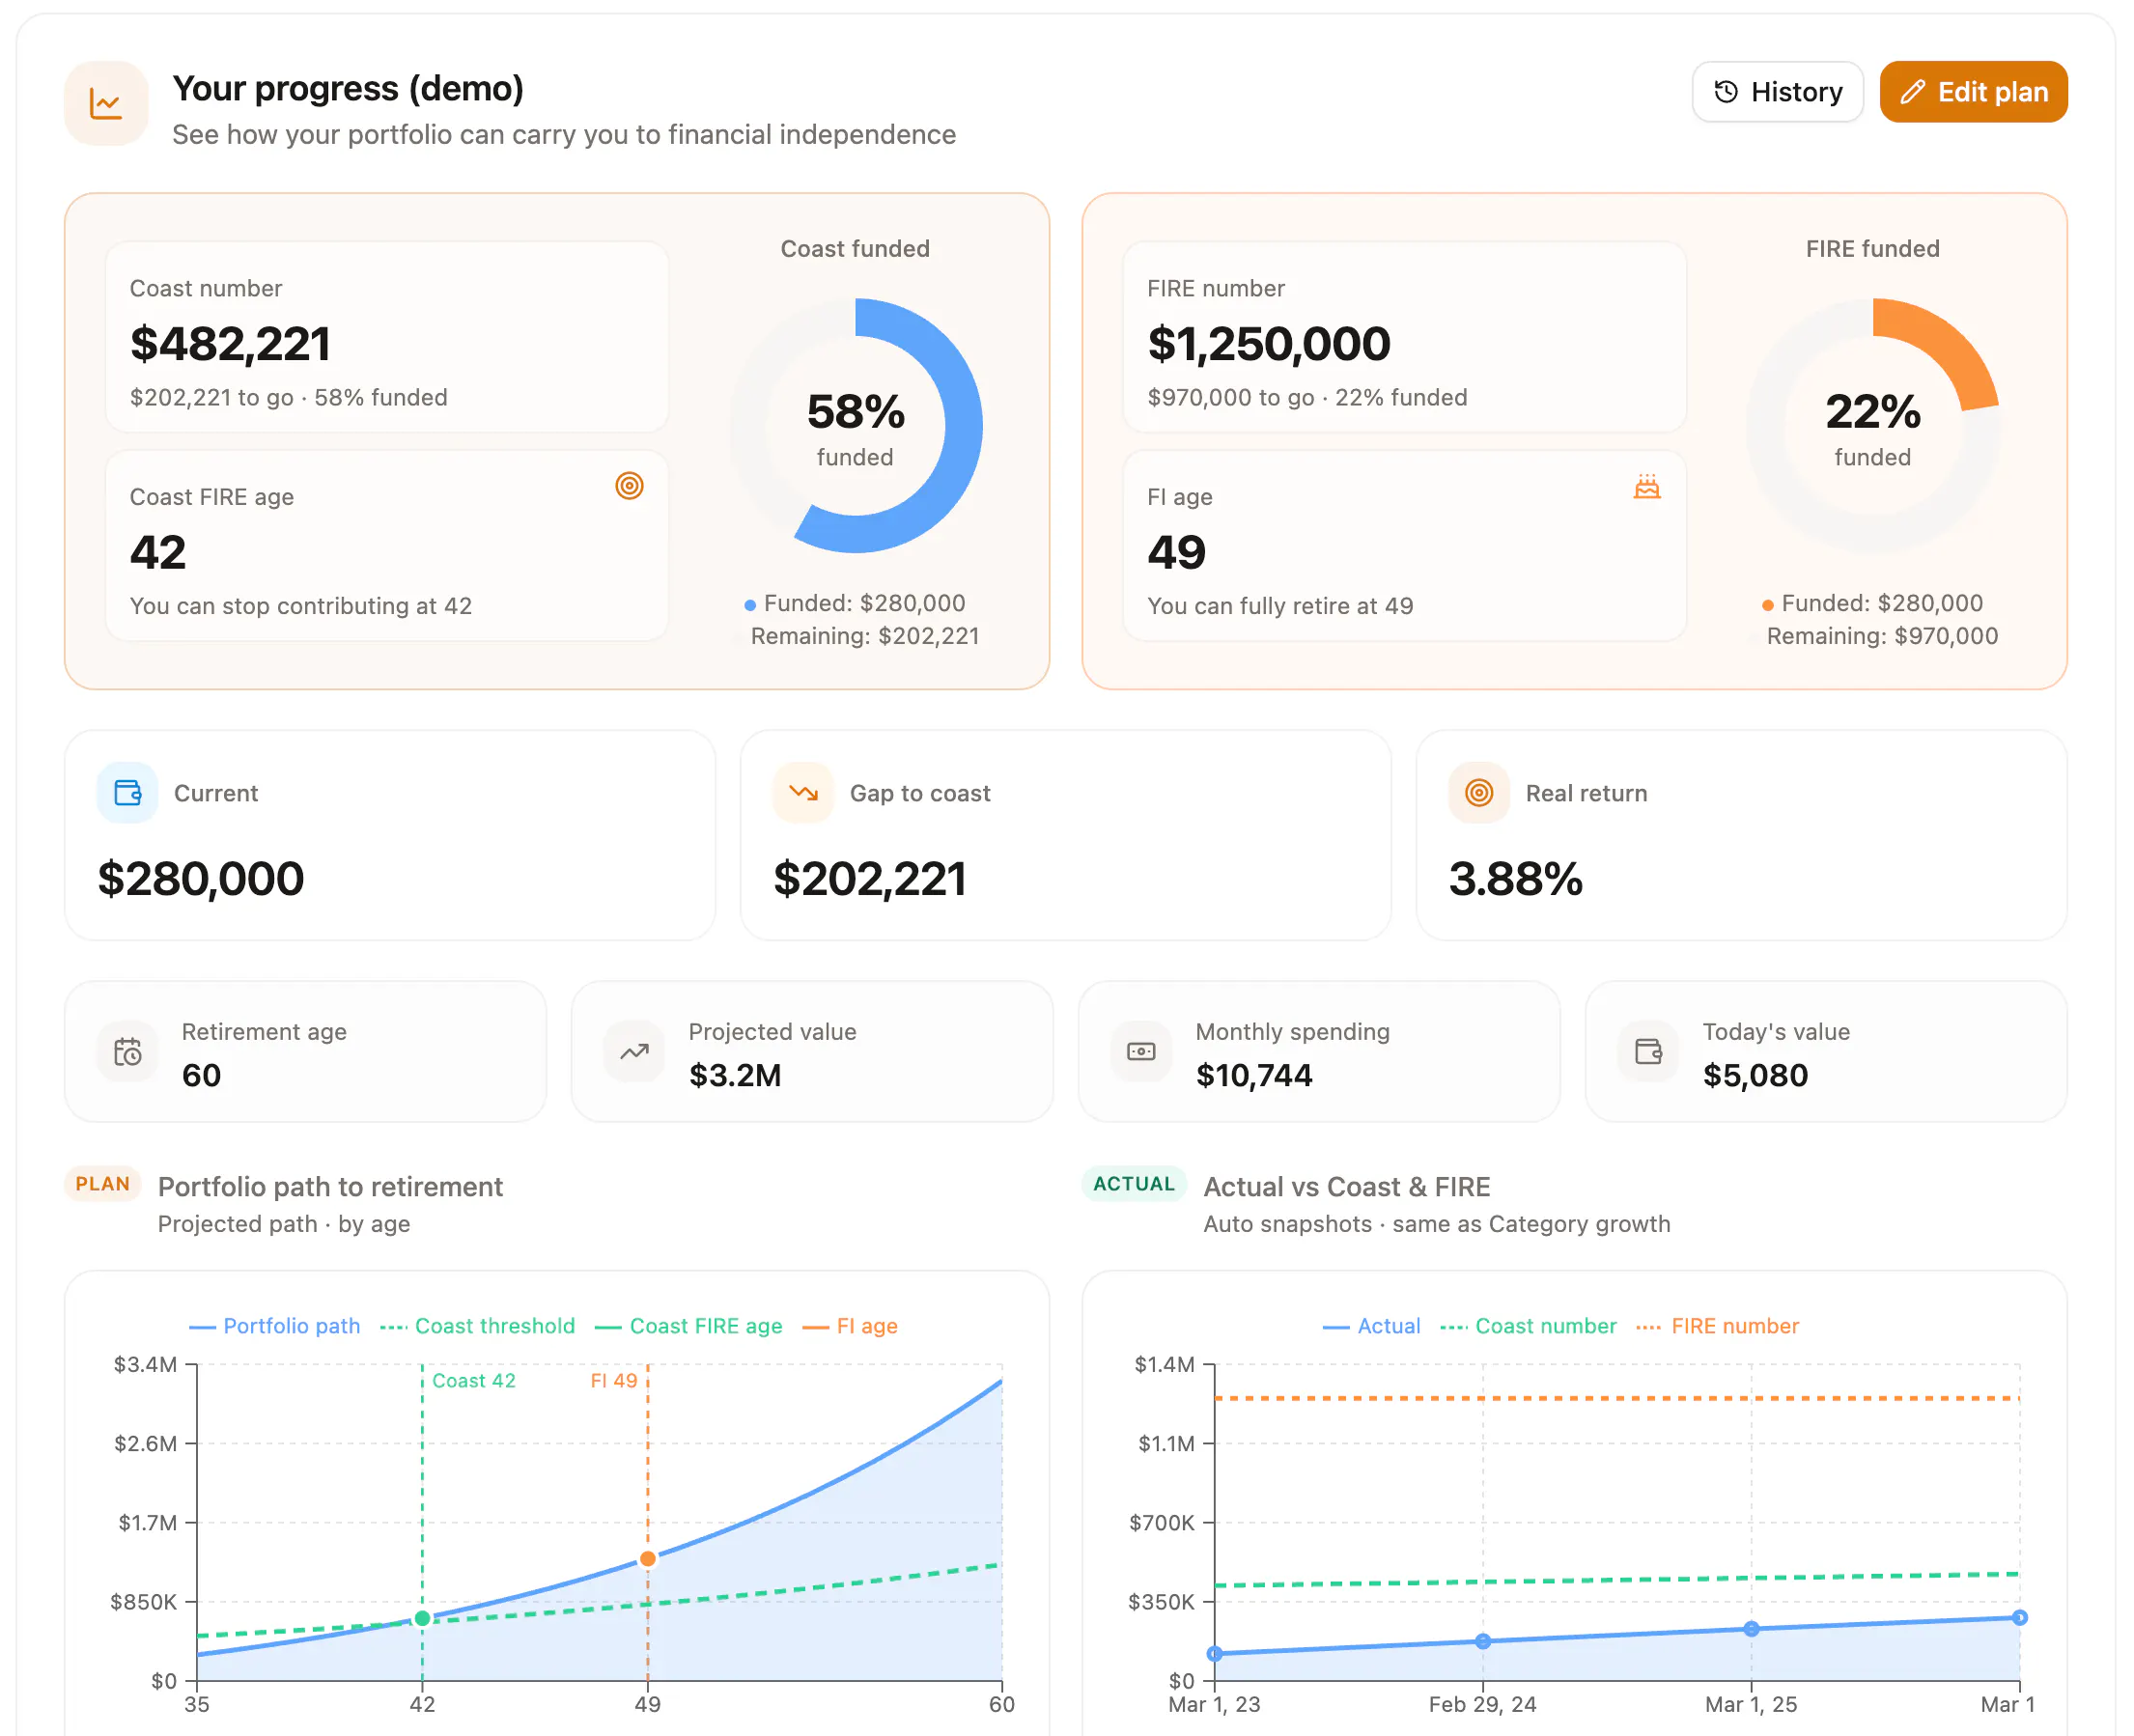Click the '$970,000 to go · 22% funded' text
2134x1736 pixels.
coord(1307,397)
